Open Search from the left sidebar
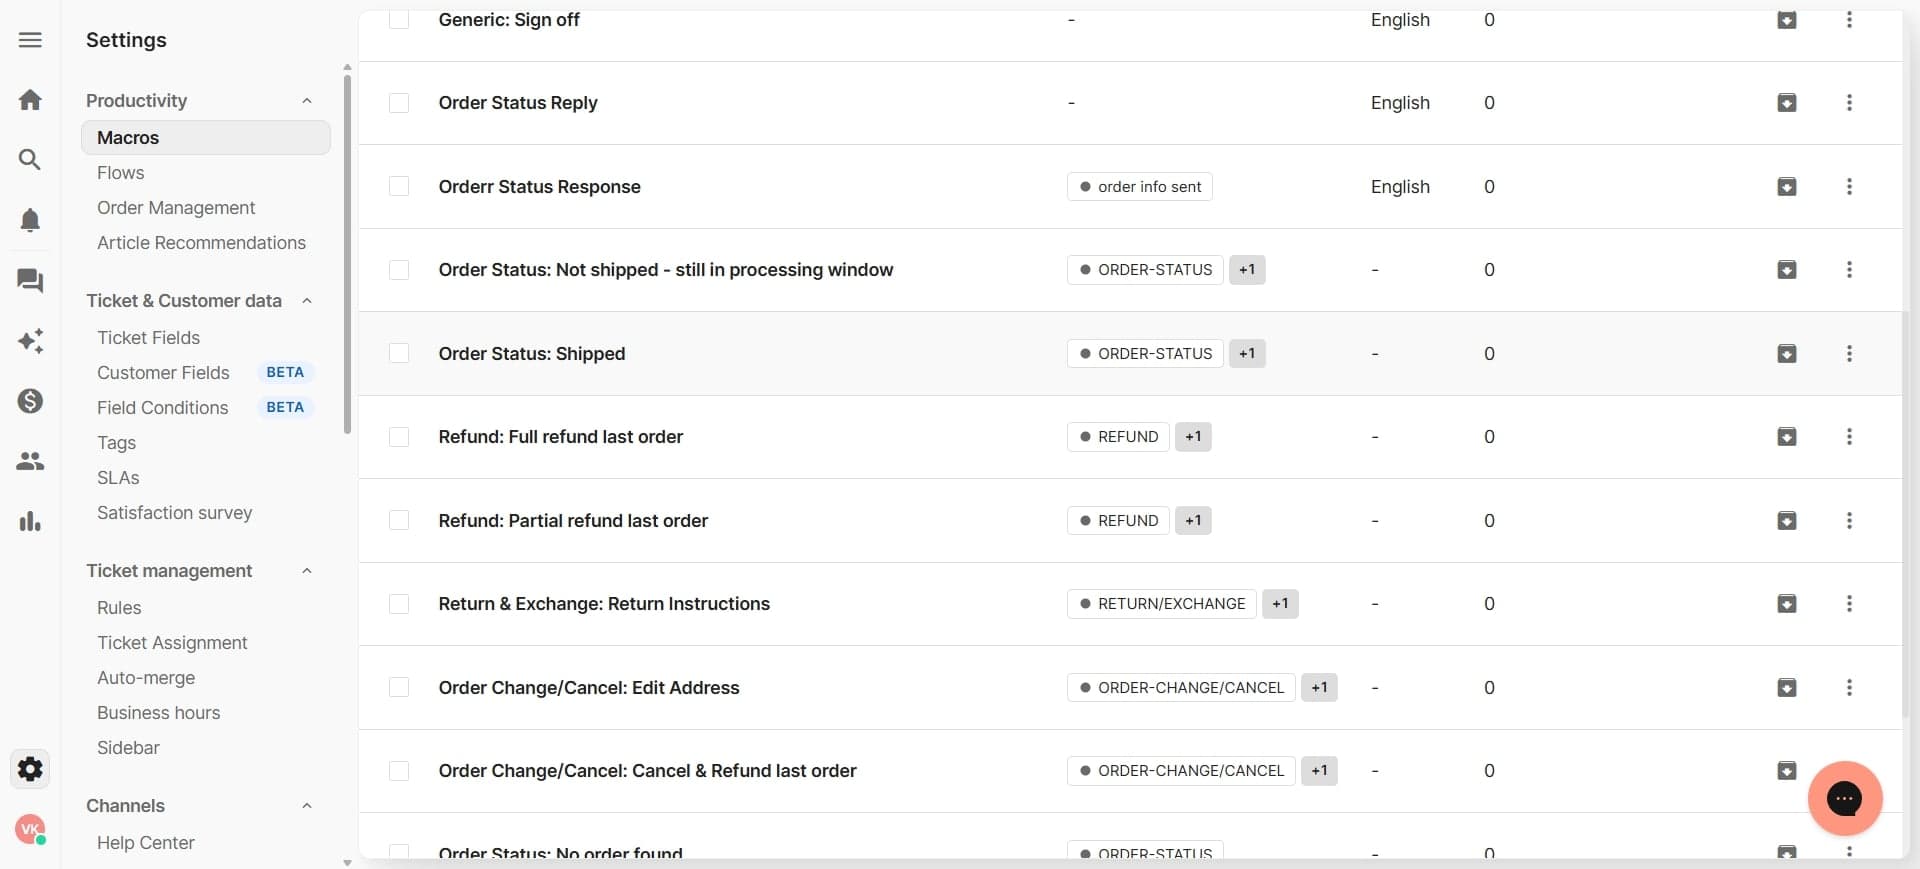The image size is (1920, 869). pos(30,159)
